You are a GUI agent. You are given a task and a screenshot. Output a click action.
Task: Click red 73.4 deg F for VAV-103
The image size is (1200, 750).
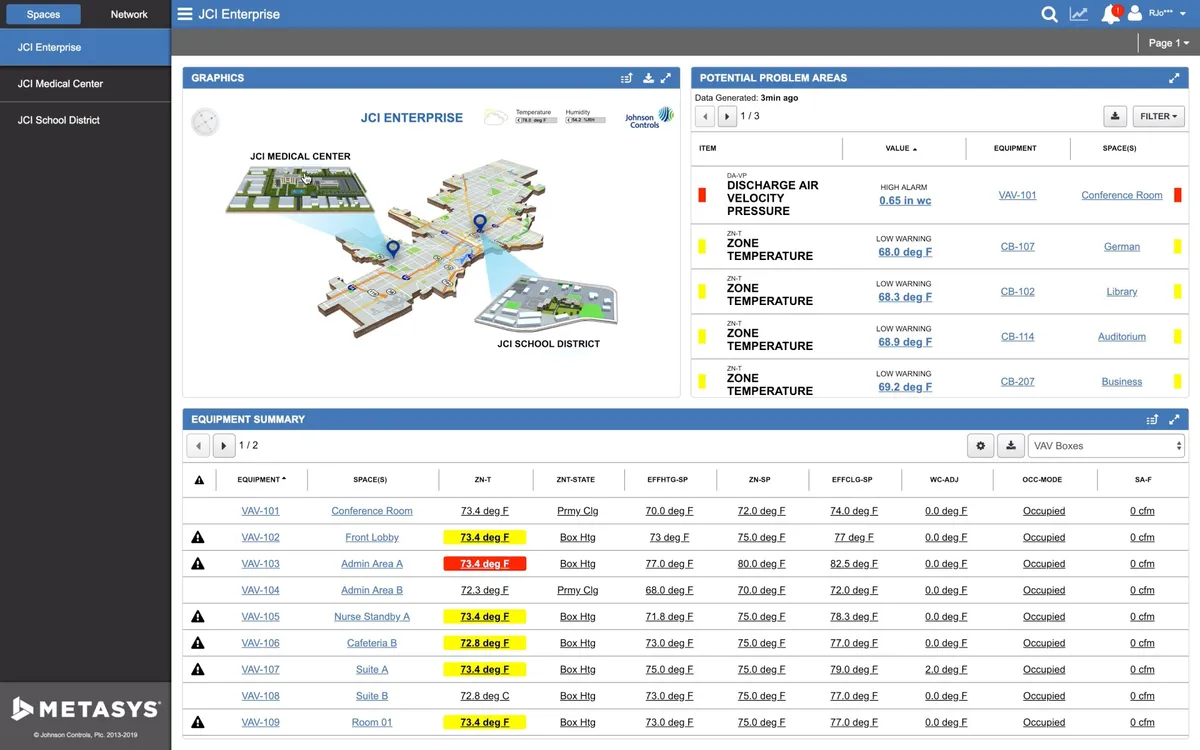click(484, 564)
